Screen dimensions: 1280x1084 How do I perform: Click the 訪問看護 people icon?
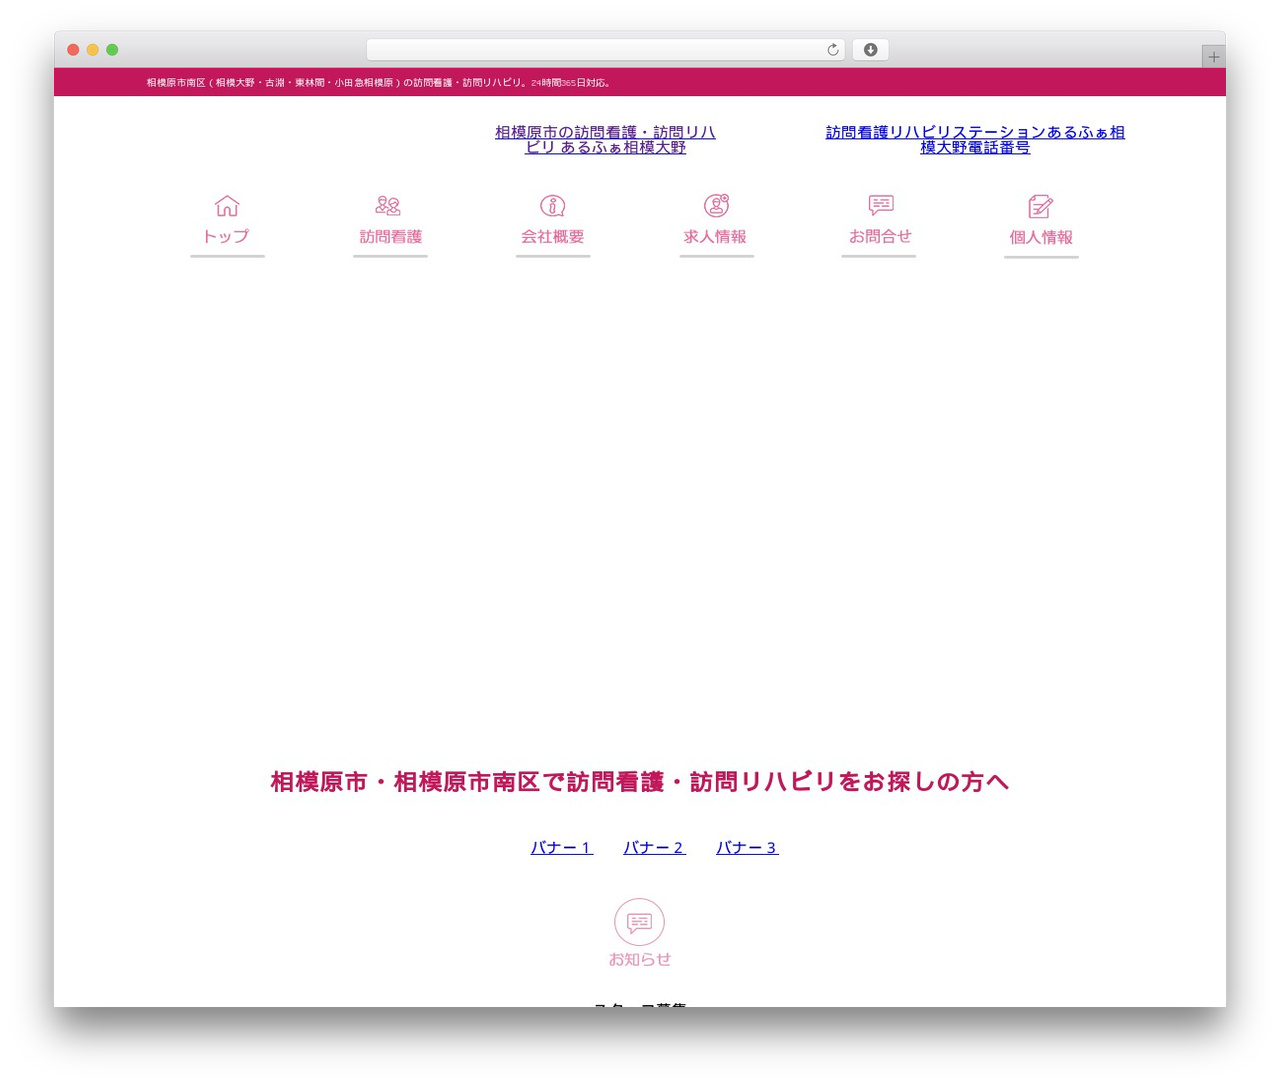click(x=388, y=206)
